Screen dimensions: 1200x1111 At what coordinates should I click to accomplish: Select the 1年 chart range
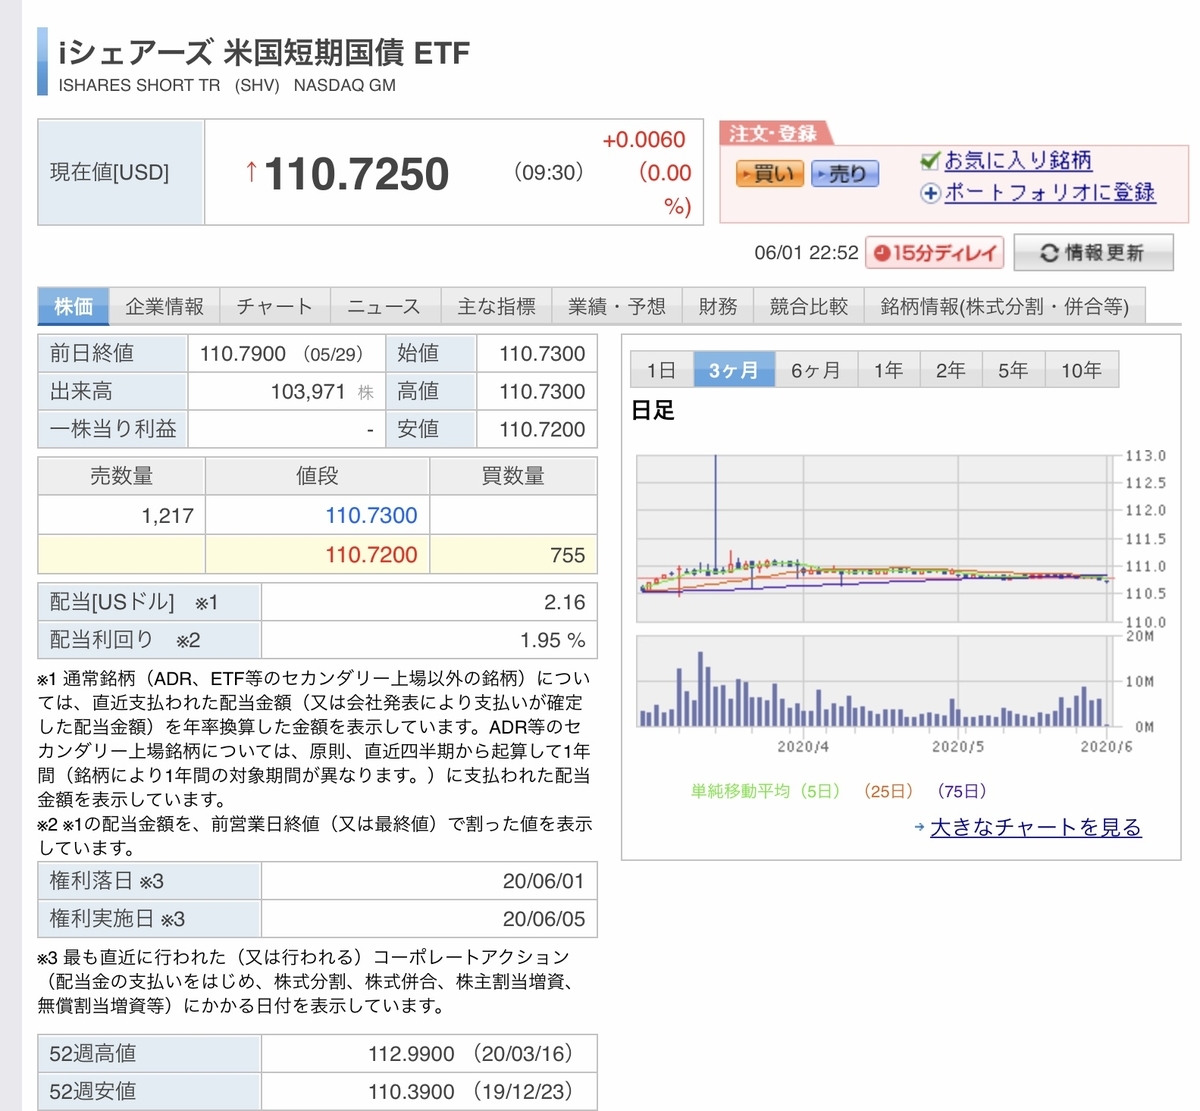tap(889, 370)
